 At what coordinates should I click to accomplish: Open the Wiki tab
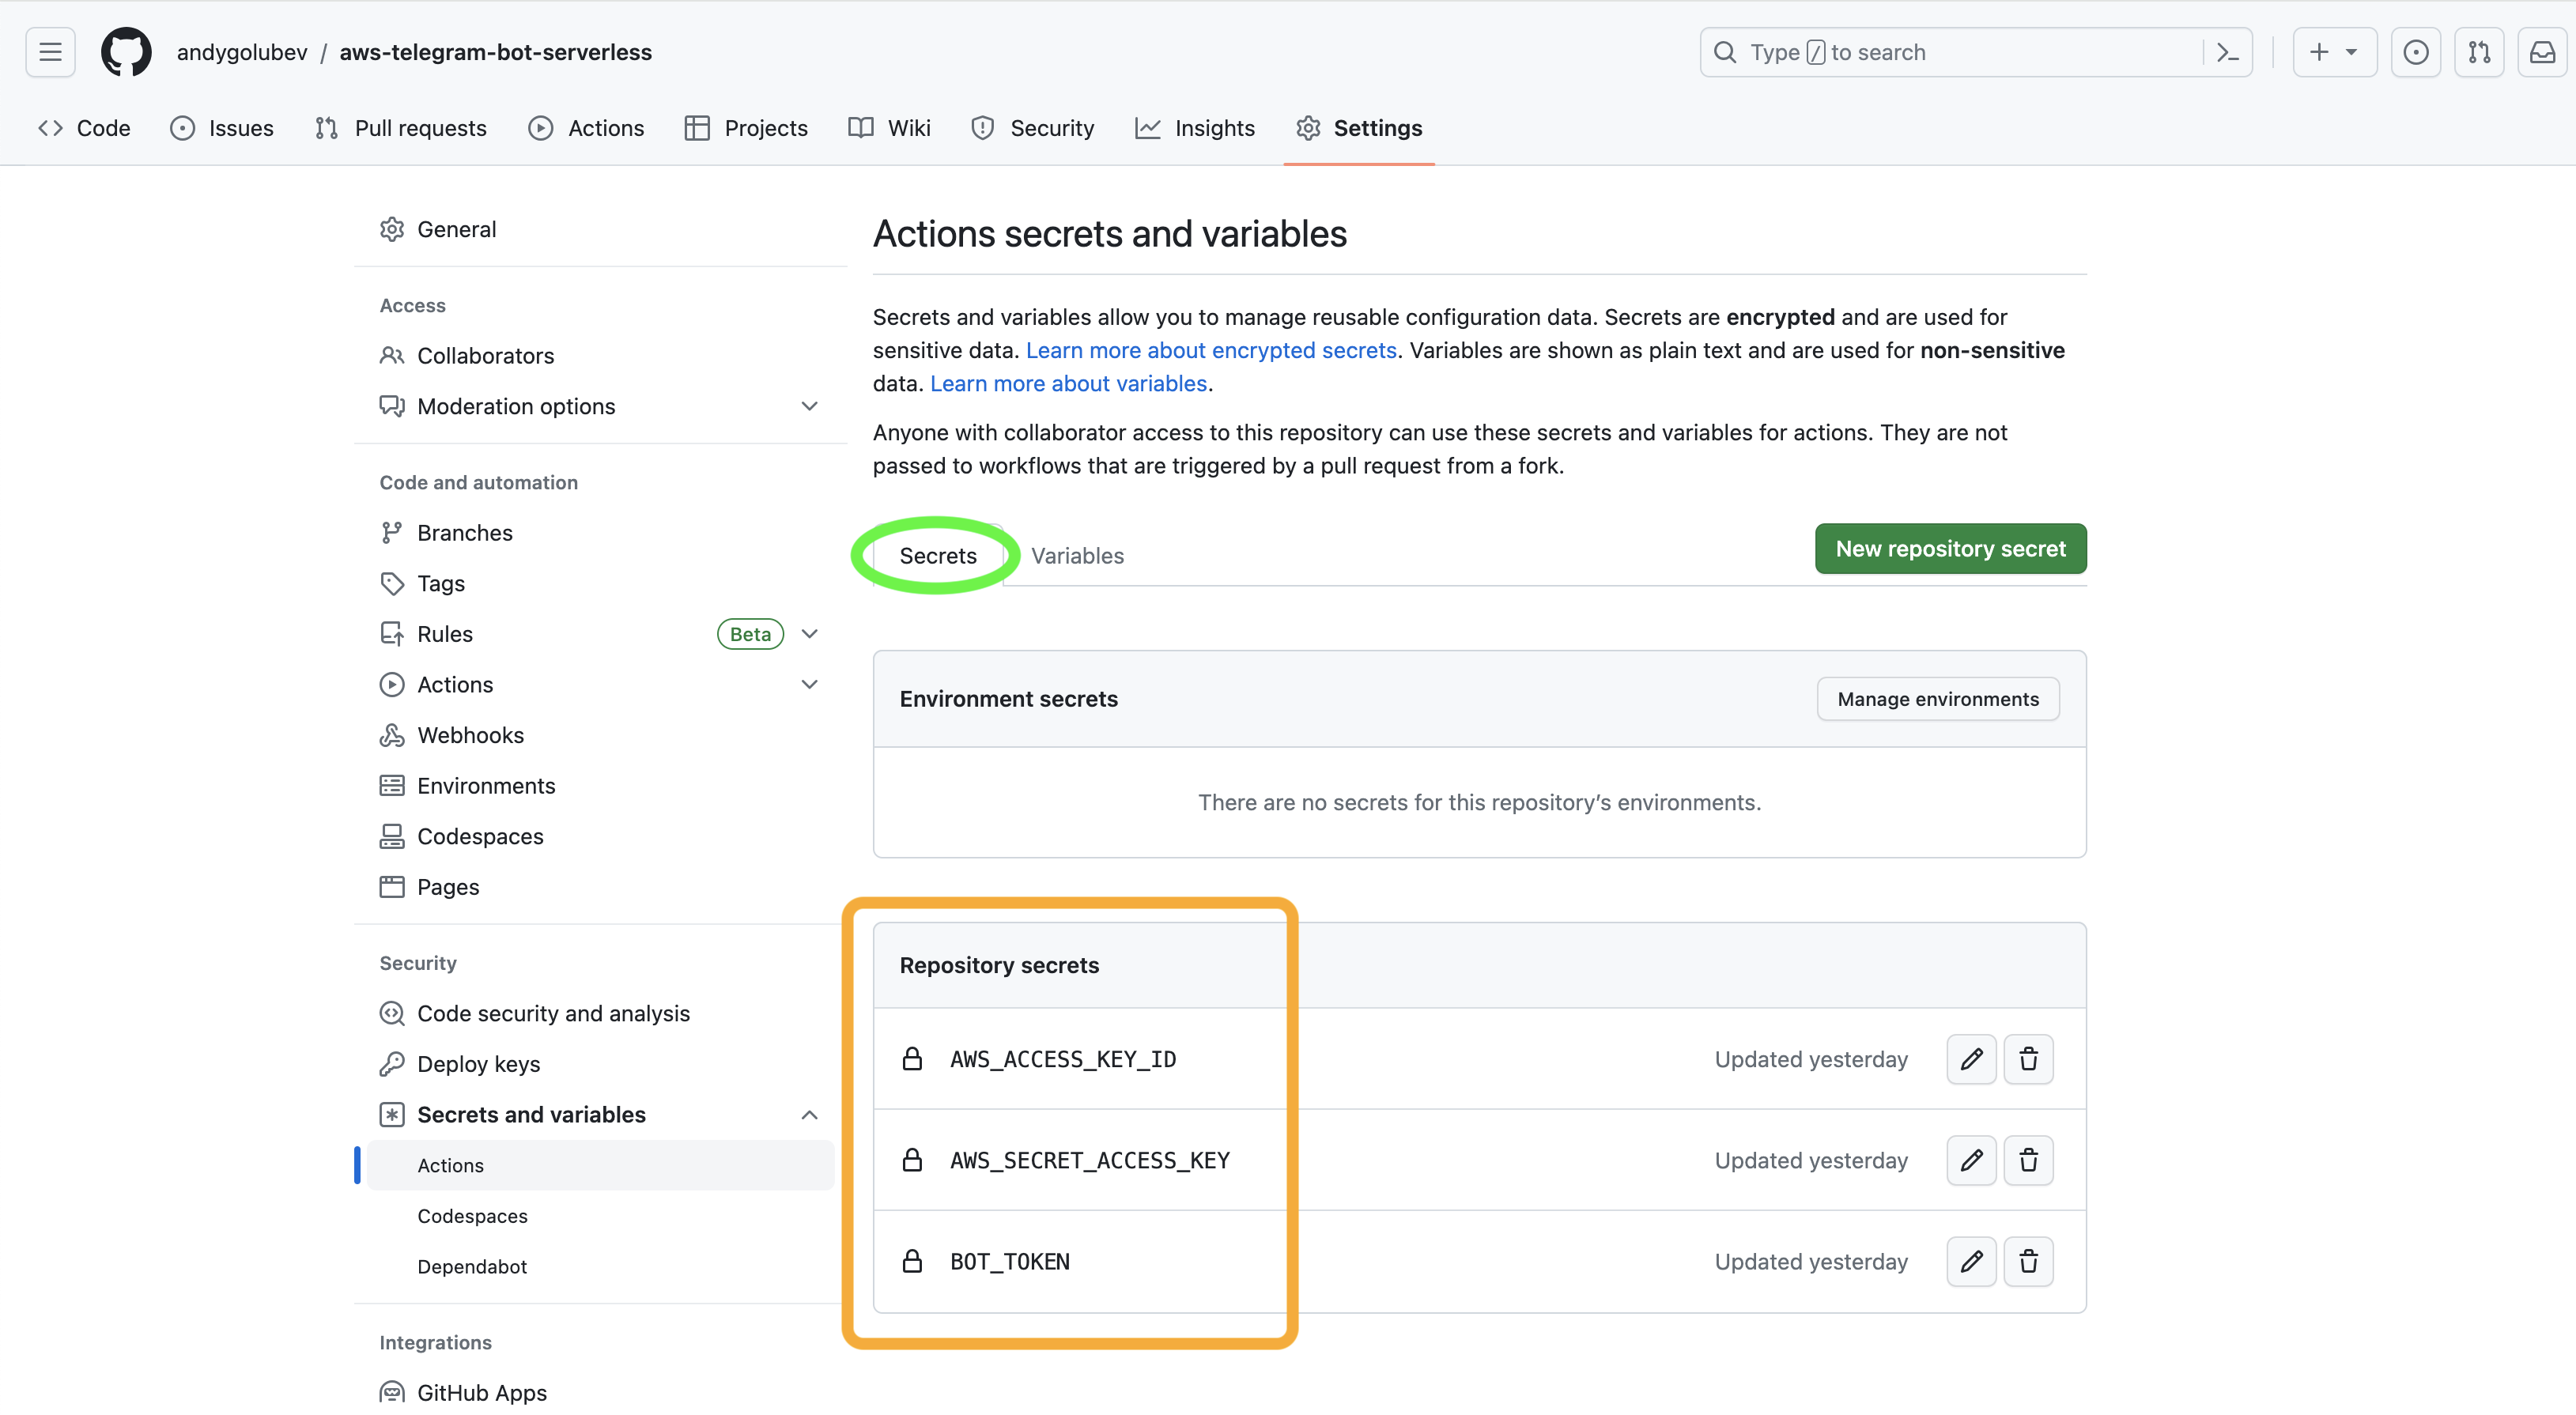[889, 128]
